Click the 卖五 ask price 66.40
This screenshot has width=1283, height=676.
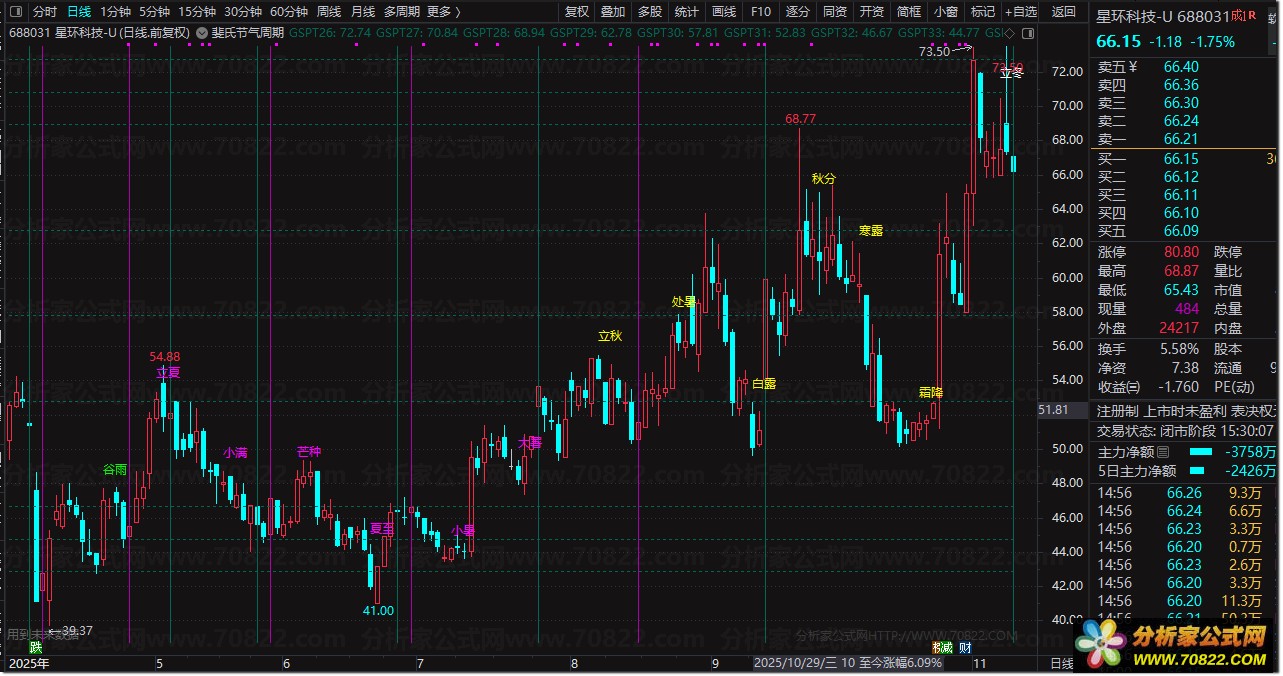click(x=1181, y=67)
